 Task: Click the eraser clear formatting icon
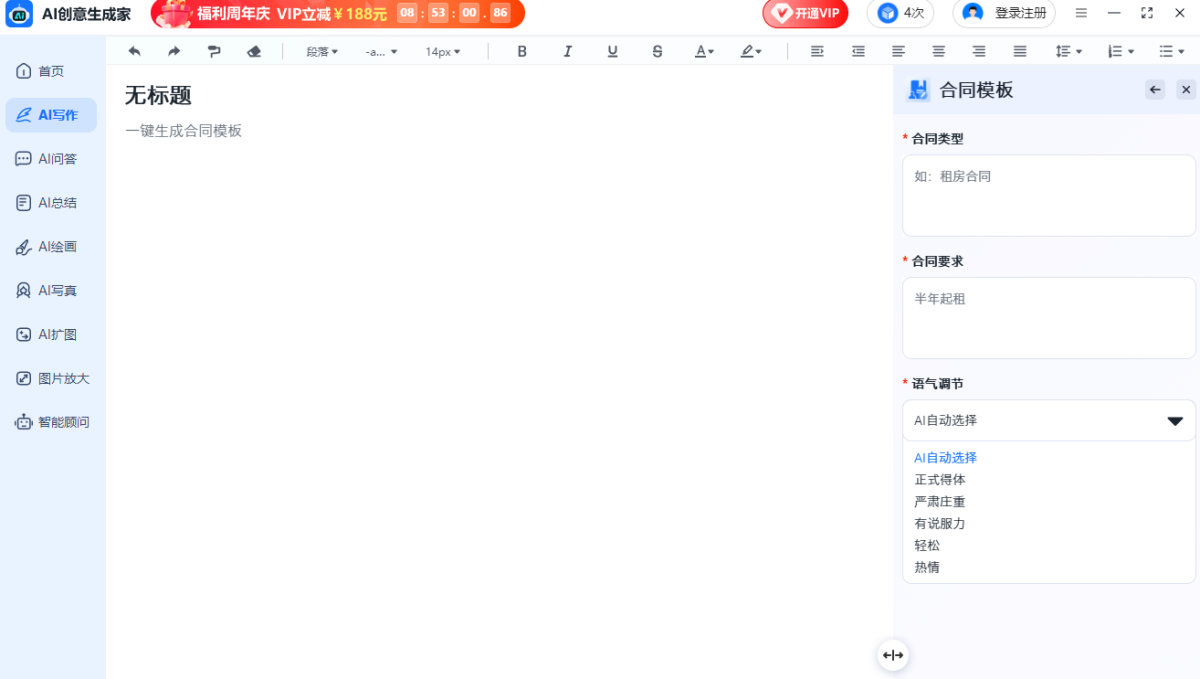[x=254, y=51]
